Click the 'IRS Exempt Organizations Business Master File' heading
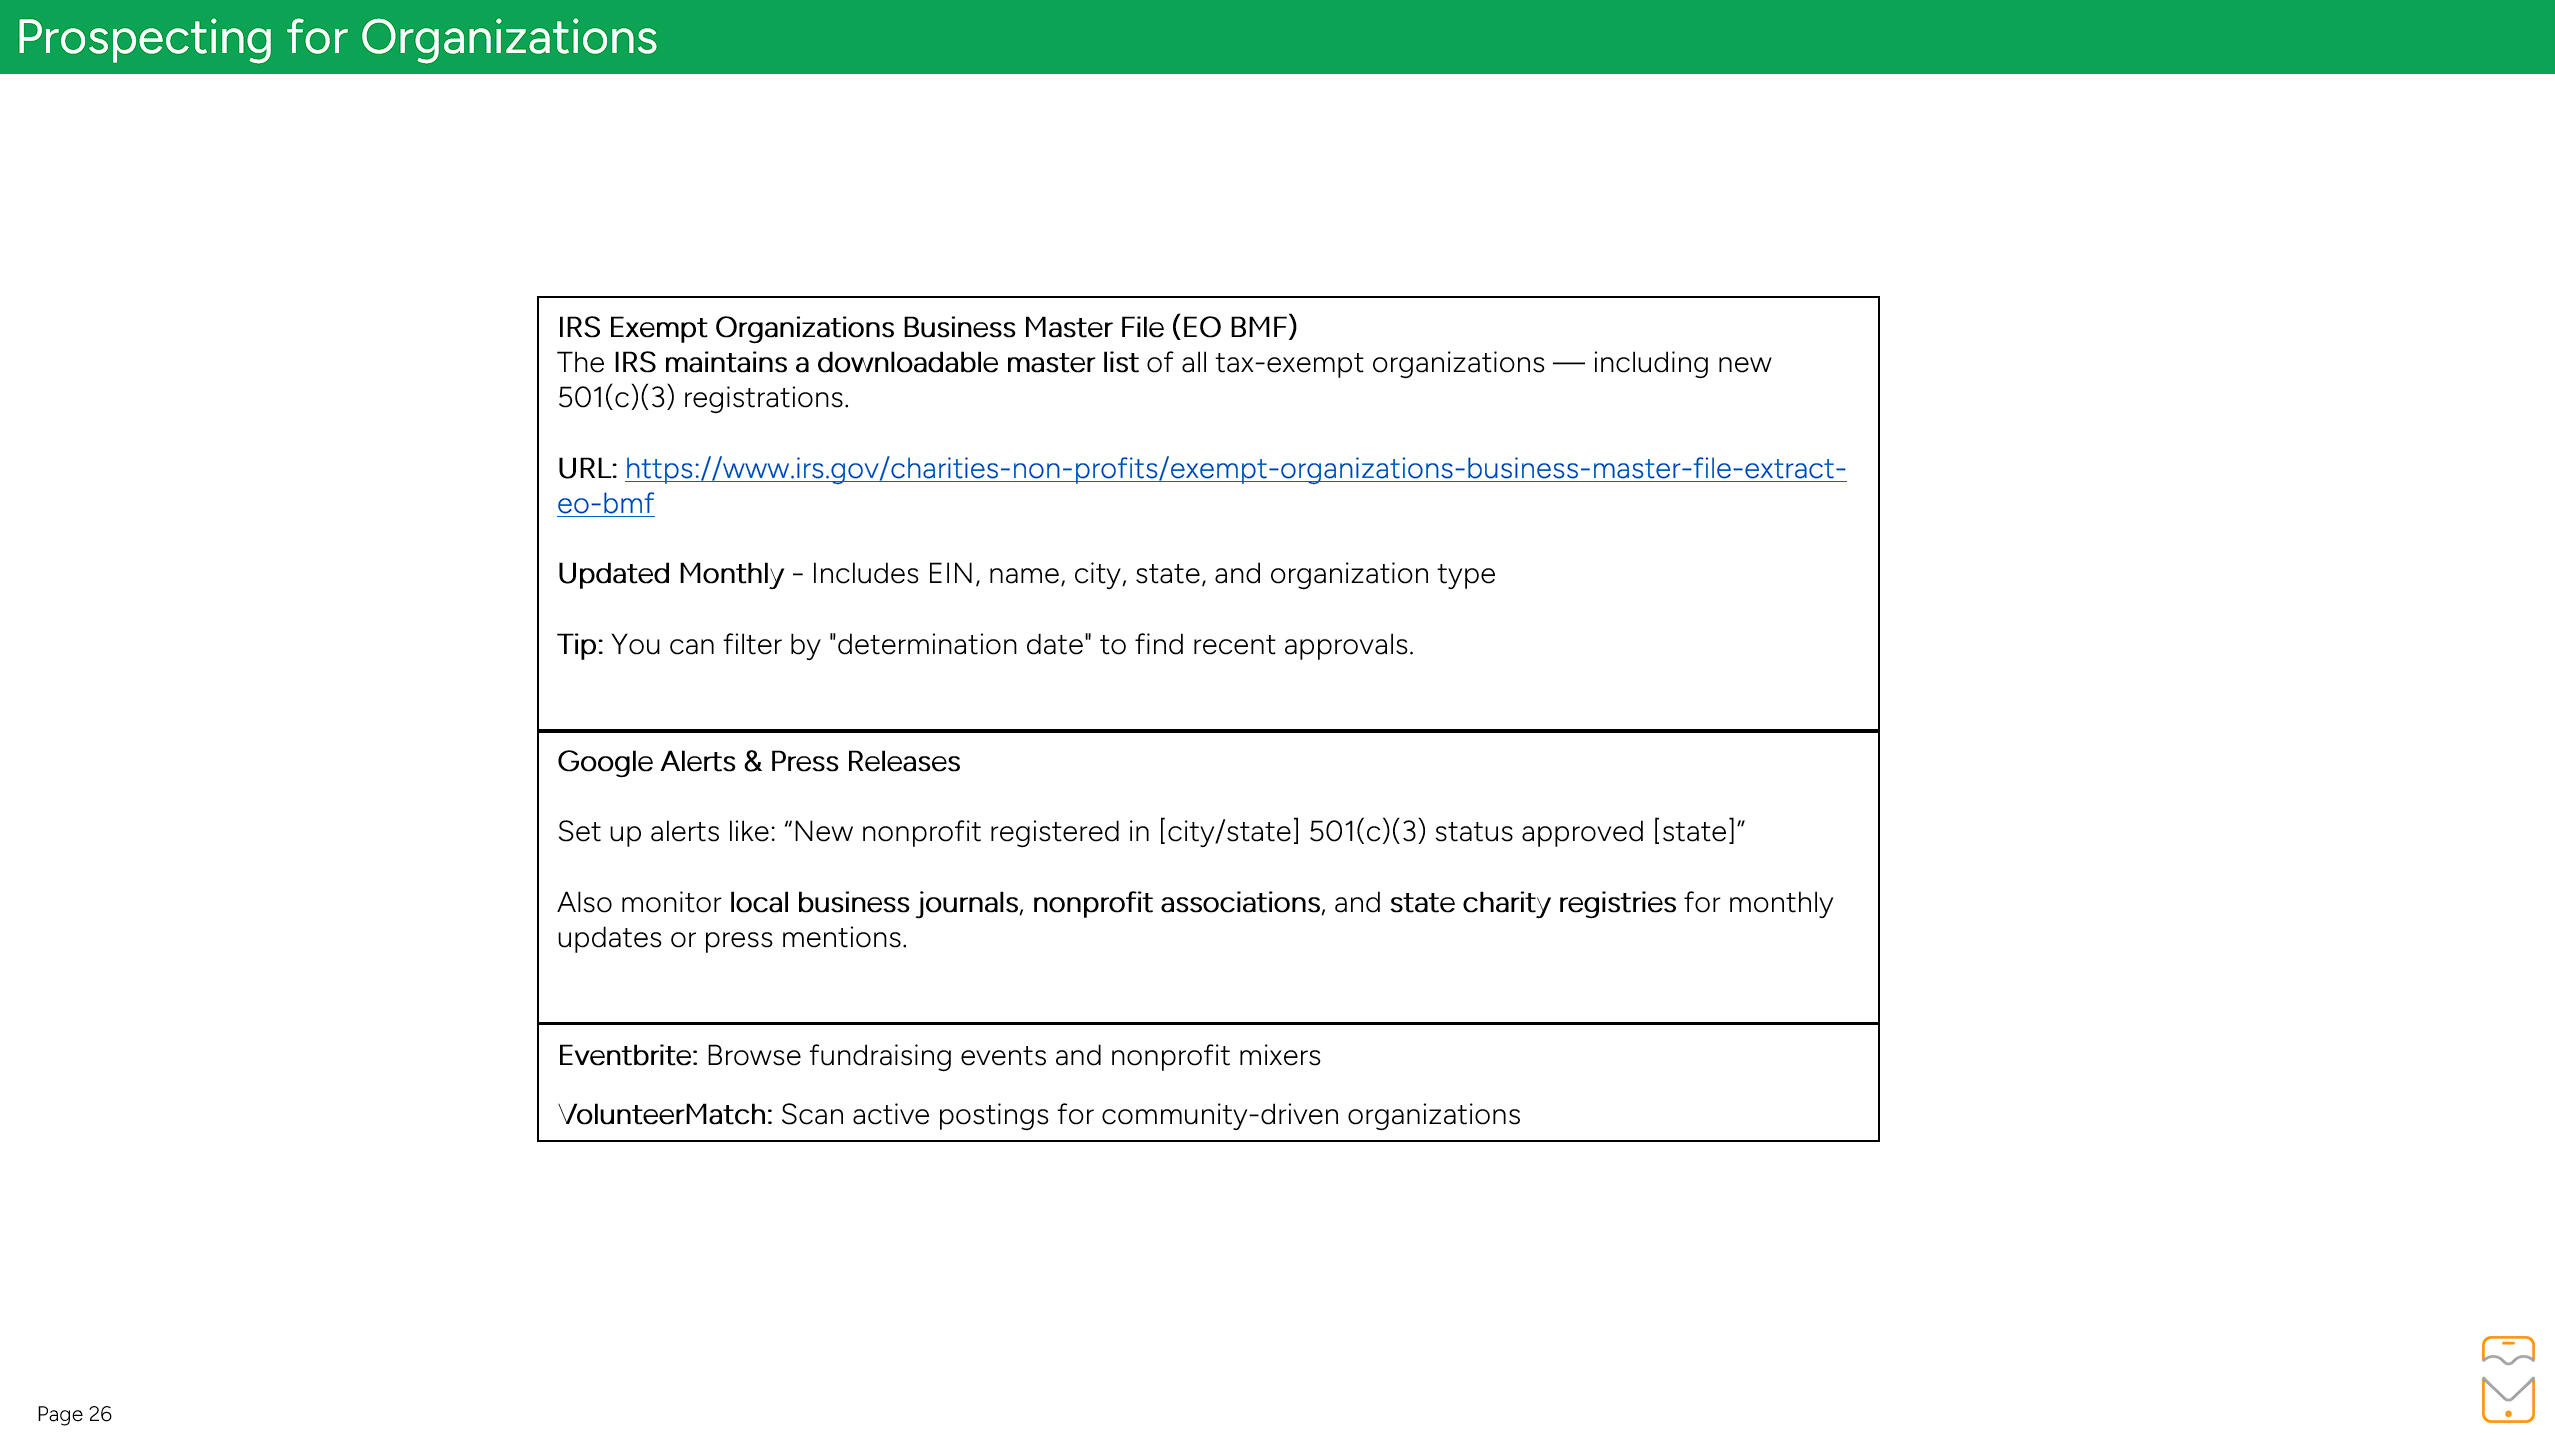The height and width of the screenshot is (1435, 2555). 926,327
